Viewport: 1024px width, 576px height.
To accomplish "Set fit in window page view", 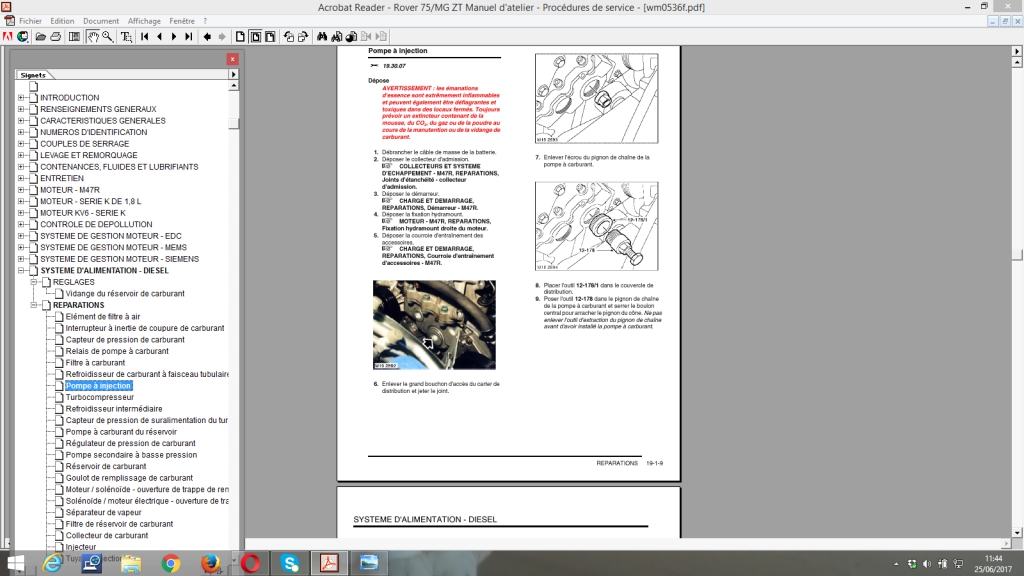I will (x=255, y=37).
